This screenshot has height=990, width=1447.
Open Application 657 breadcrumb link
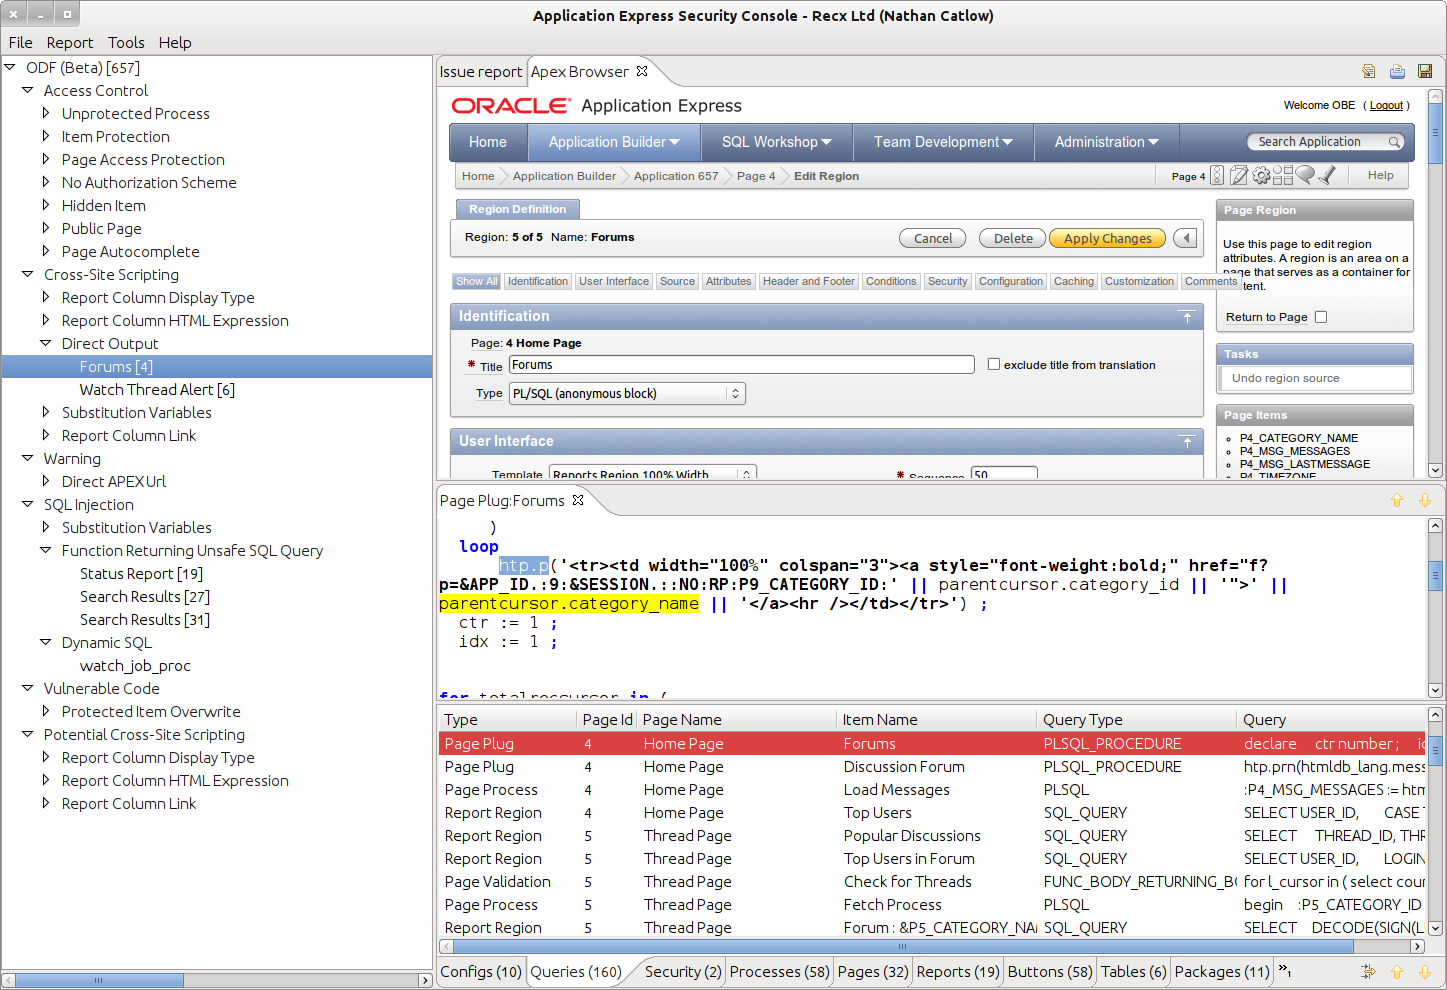pyautogui.click(x=676, y=176)
